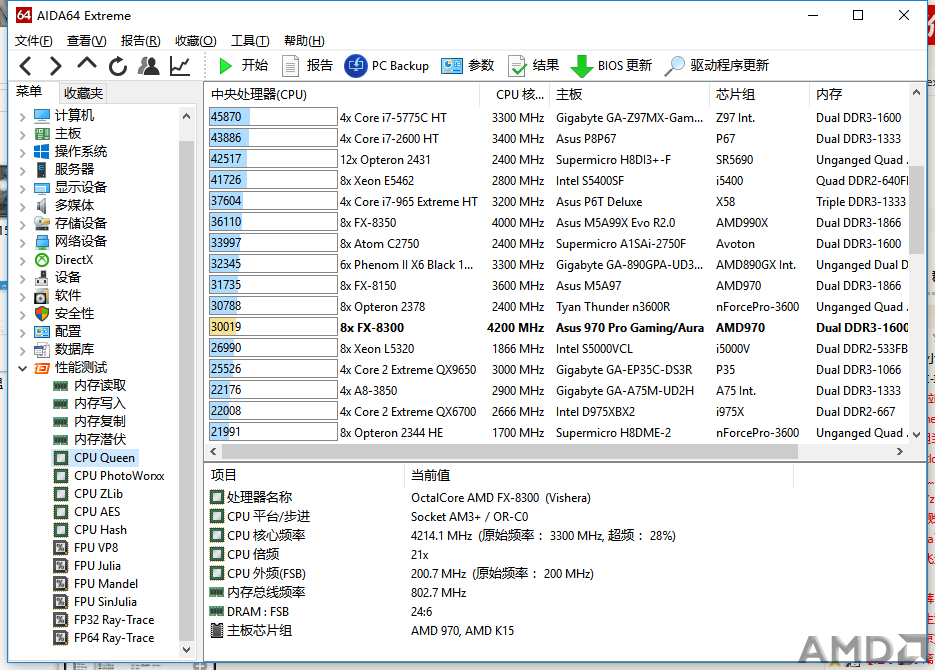Expand the 显示设备 tree node arrow
This screenshot has width=935, height=670.
click(22, 188)
